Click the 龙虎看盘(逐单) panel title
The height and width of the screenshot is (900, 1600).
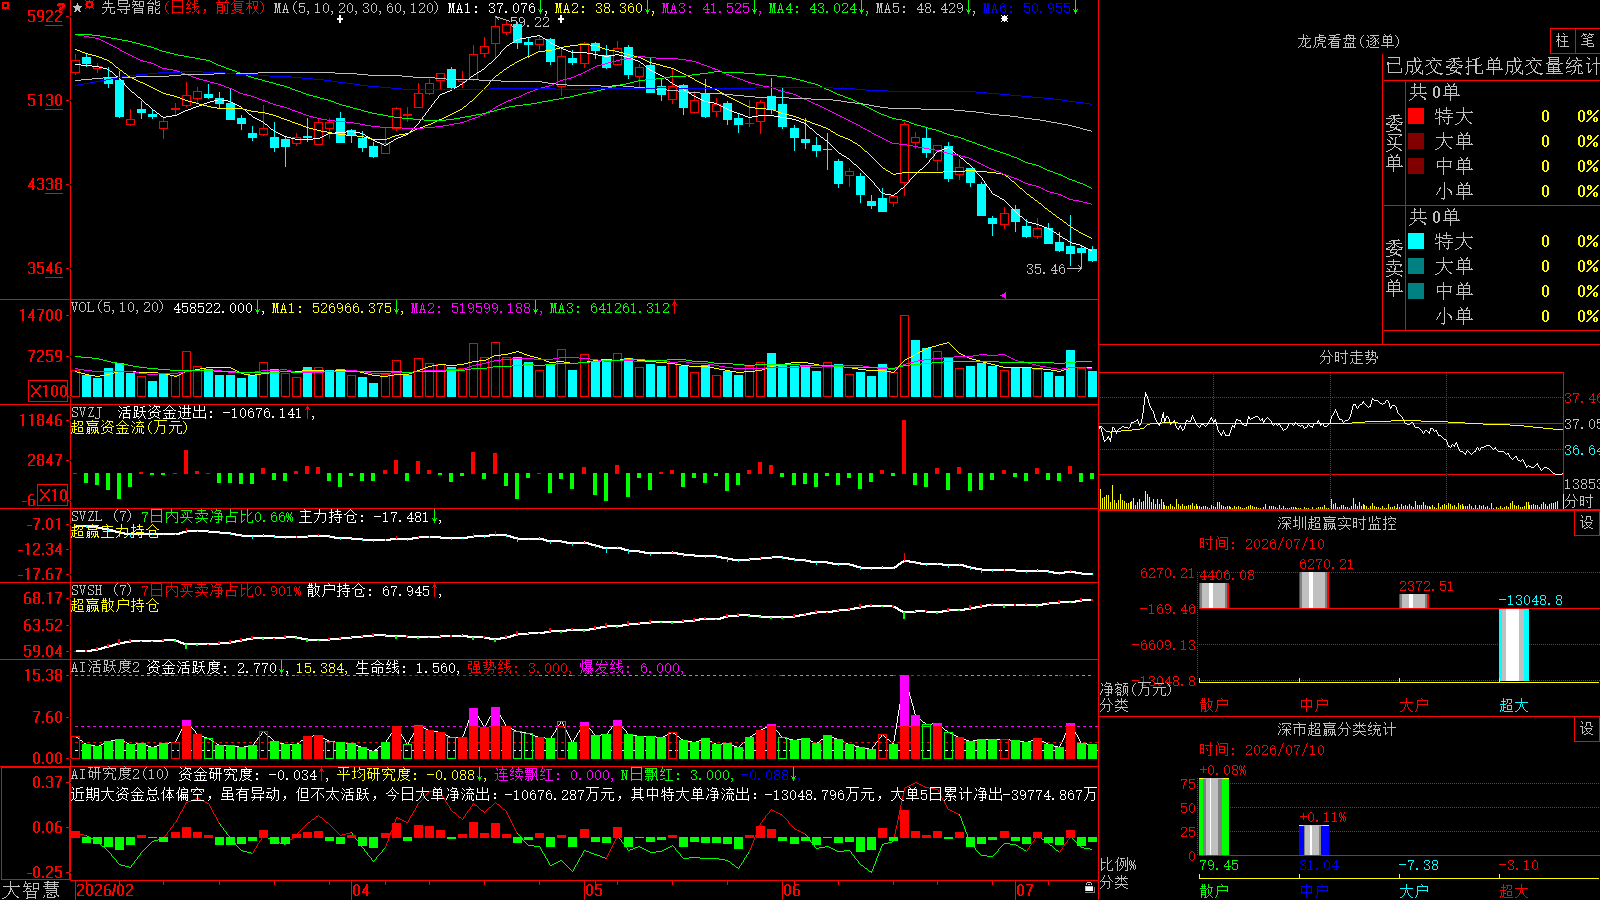[x=1349, y=41]
